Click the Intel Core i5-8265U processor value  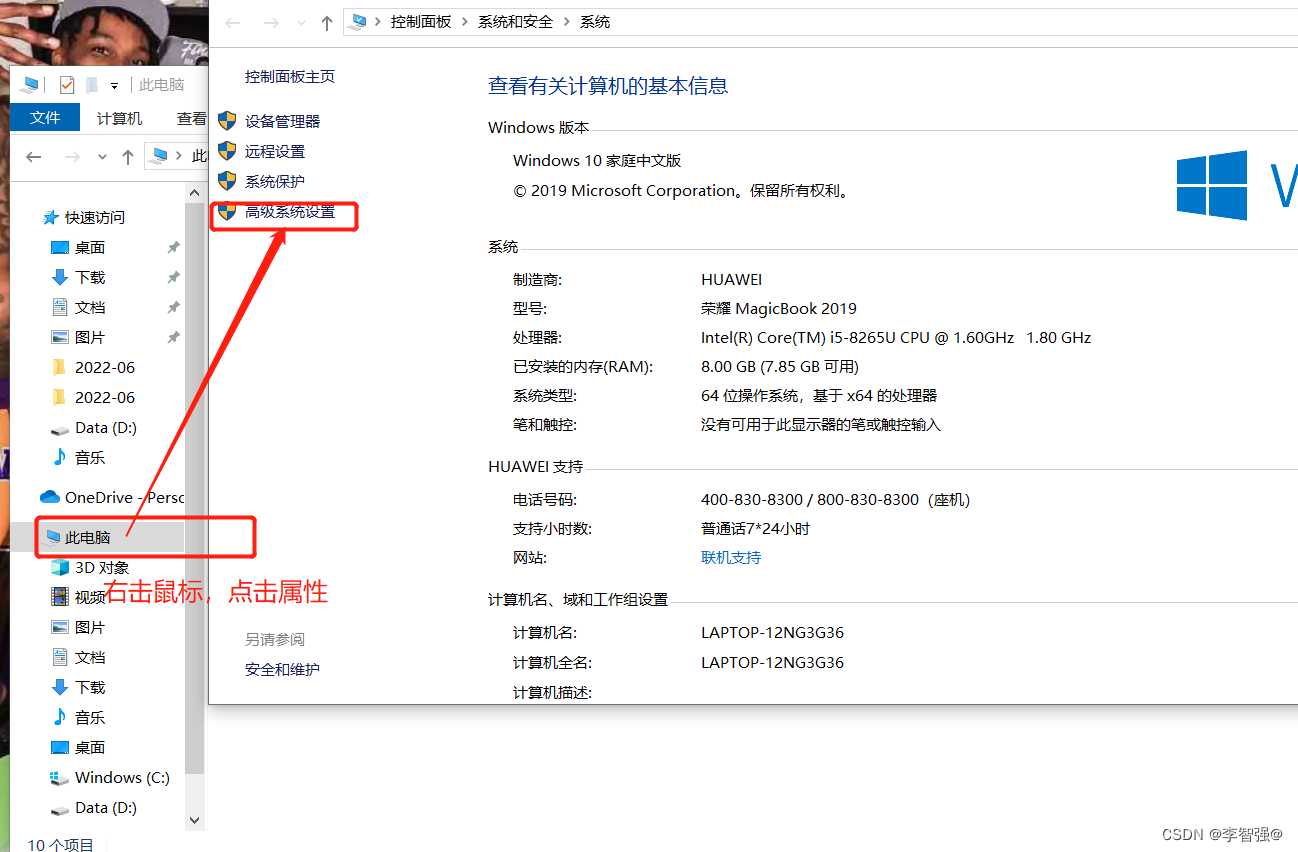click(x=896, y=337)
